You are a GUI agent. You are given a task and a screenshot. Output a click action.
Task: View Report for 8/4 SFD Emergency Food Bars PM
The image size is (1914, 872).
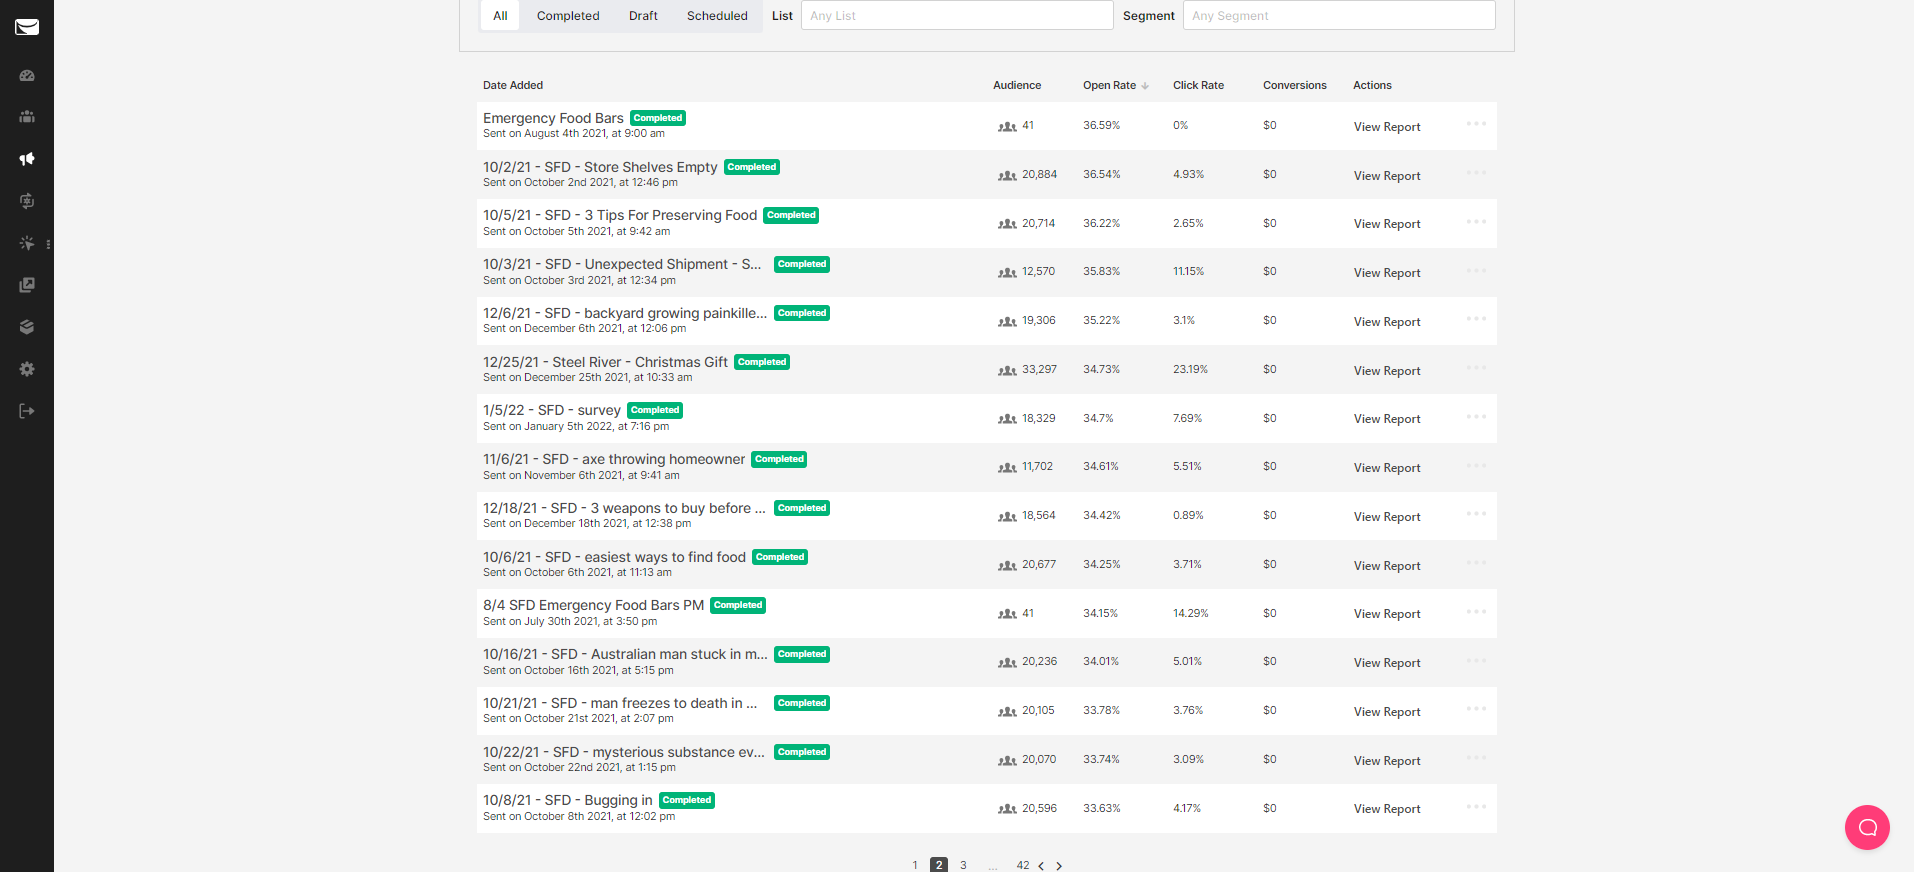1387,614
